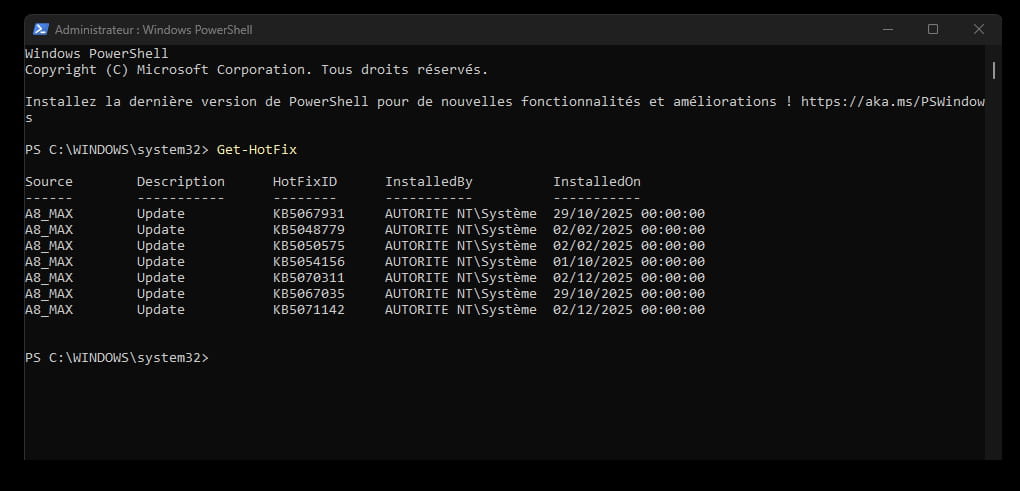Click the KB5050575 hotfix entry
Screen dimensions: 1020x491
click(x=308, y=246)
